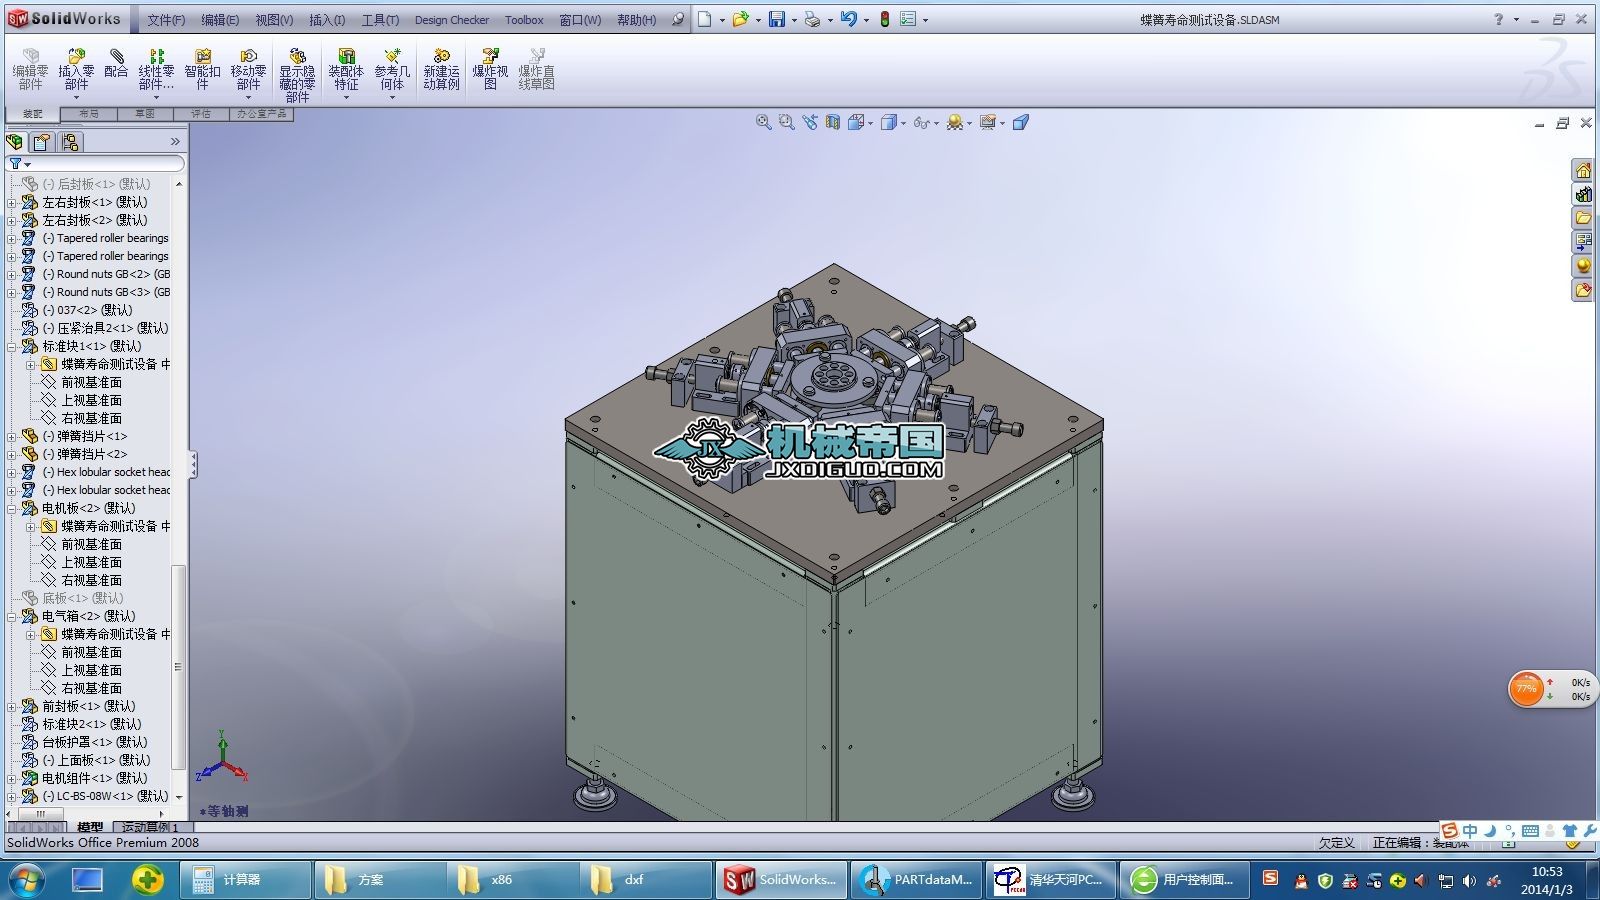The height and width of the screenshot is (900, 1600).
Task: Open the 插入(I) Insert menu
Action: 327,20
